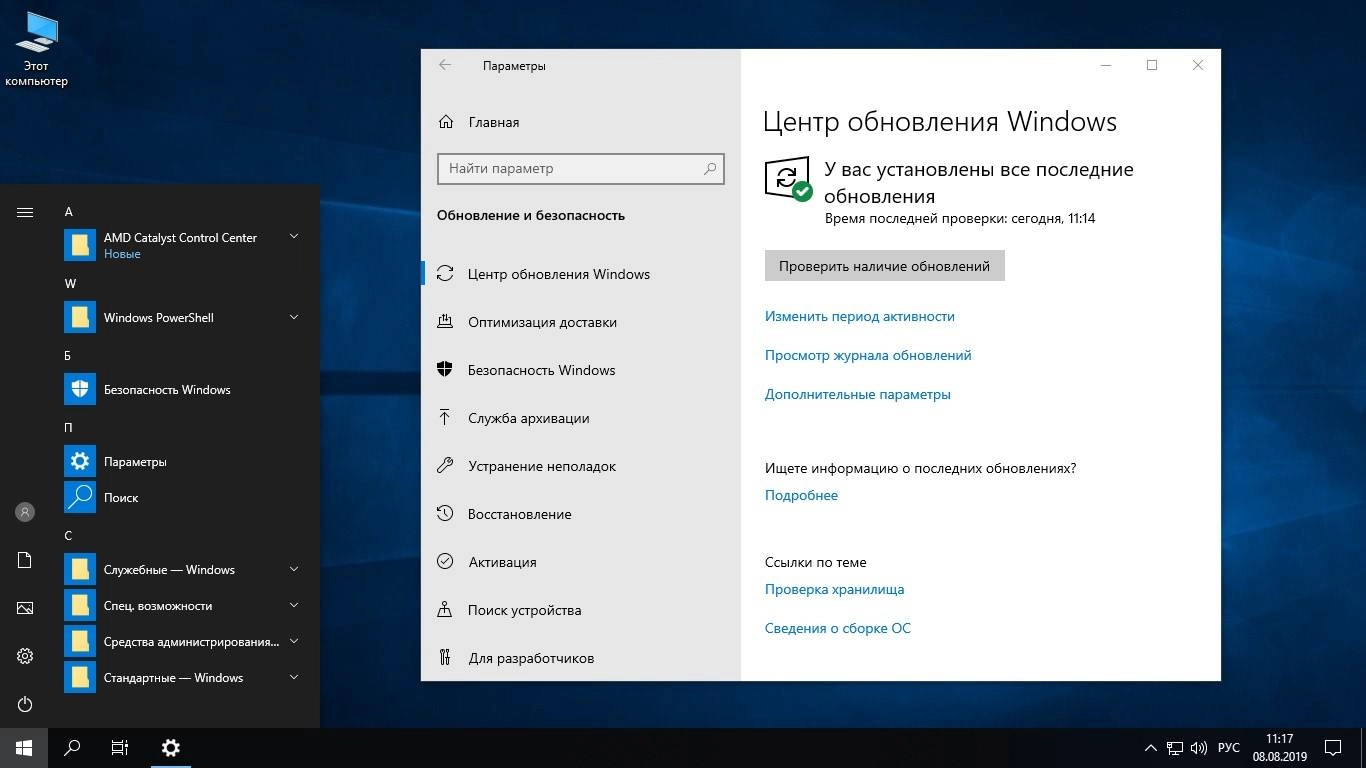
Task: Open Поиск app in Start list
Action: click(80, 497)
